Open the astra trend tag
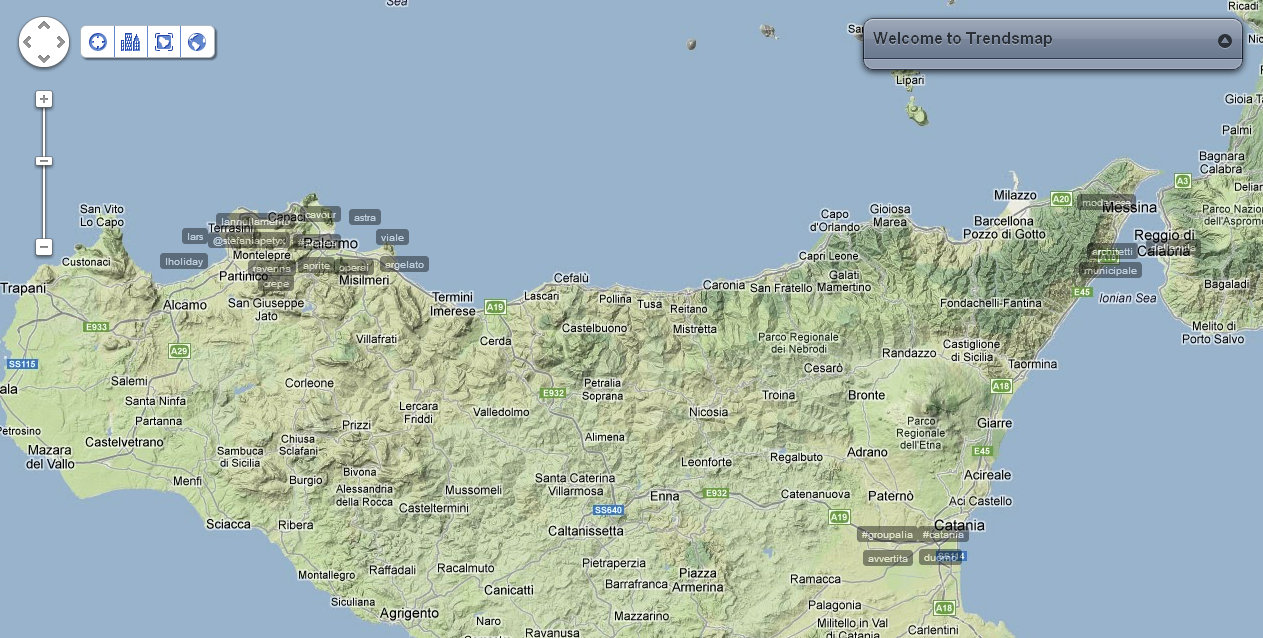 365,217
